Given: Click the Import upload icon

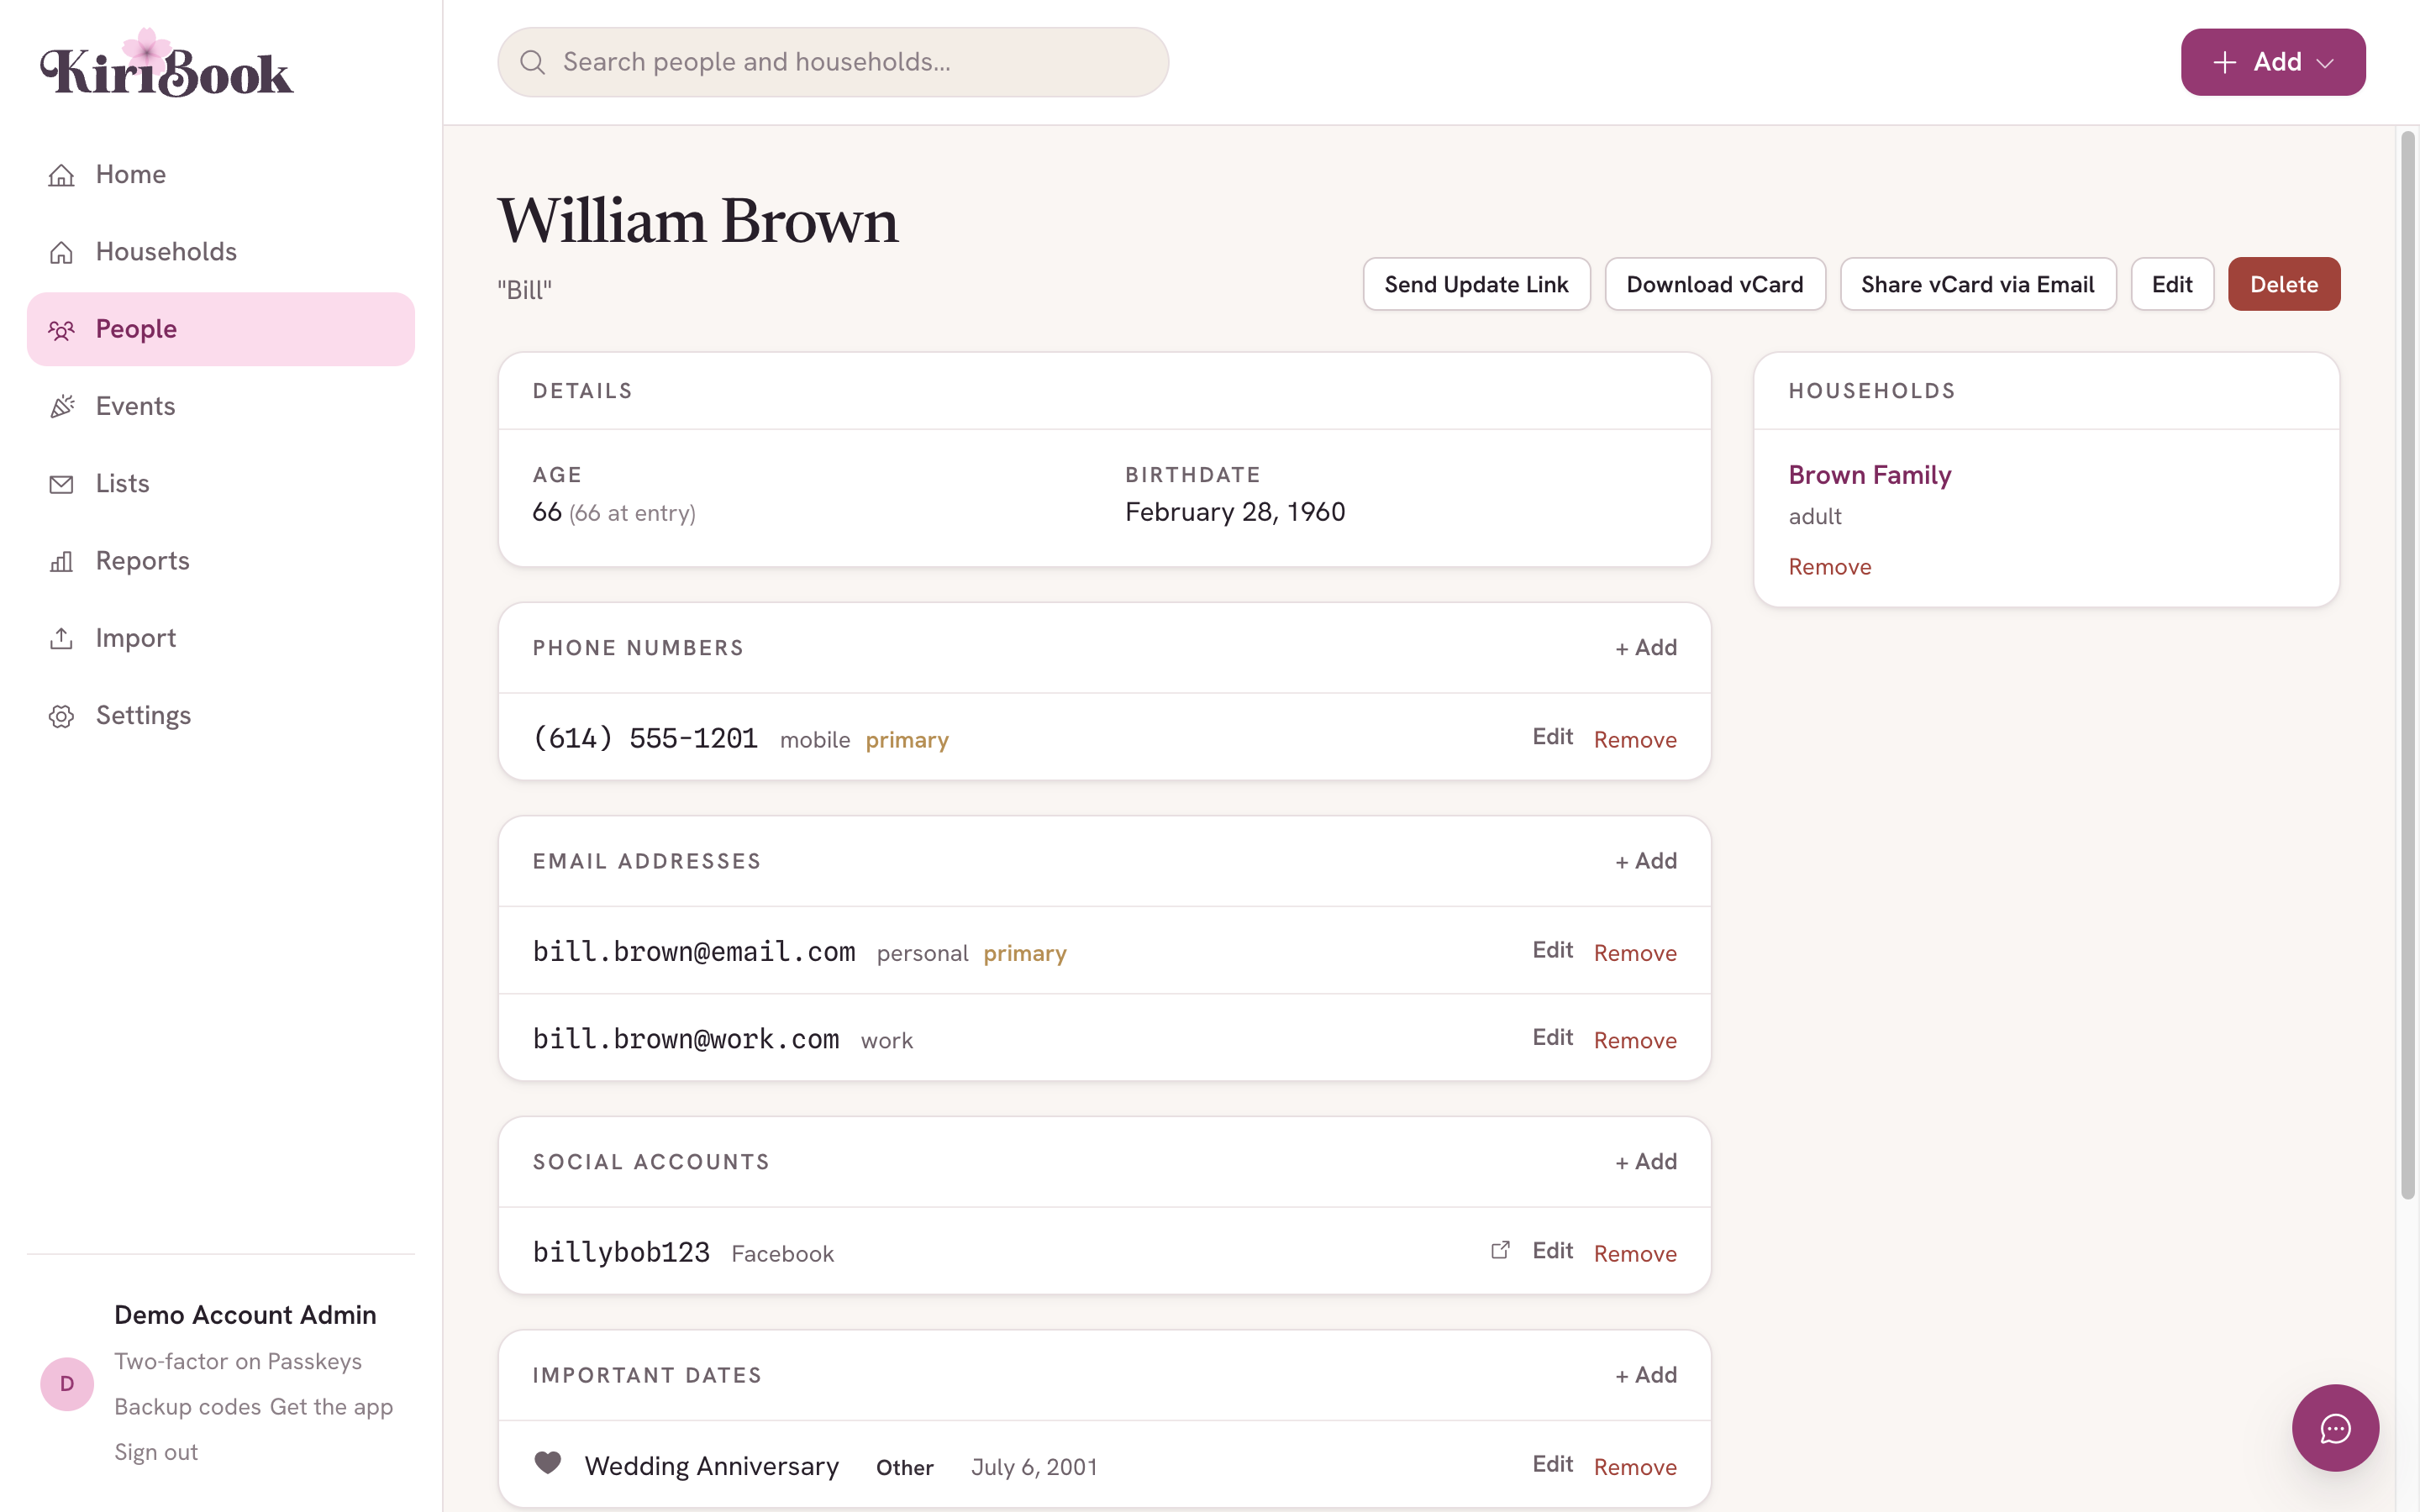Looking at the screenshot, I should [x=62, y=638].
